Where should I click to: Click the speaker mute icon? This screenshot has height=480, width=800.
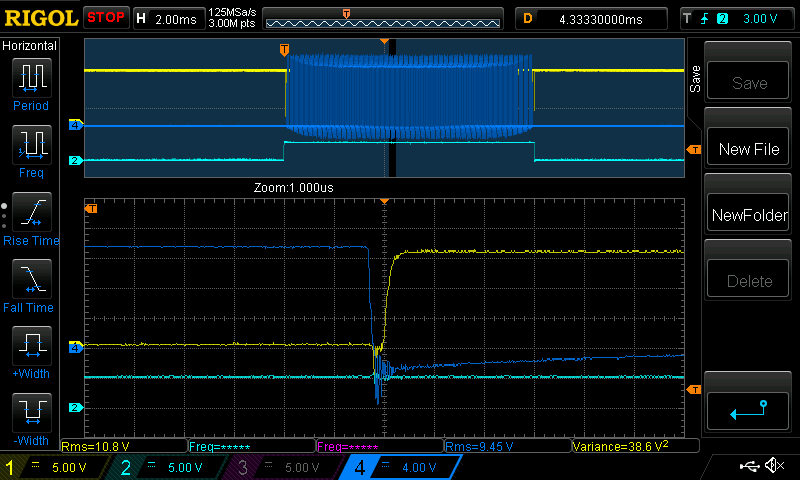[773, 466]
